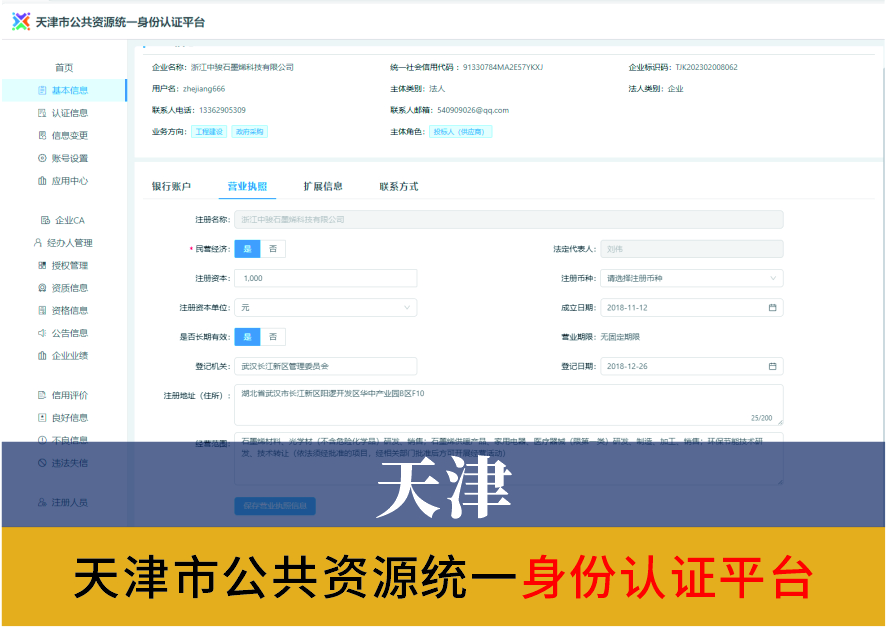Click the 注册地址 text area
Image resolution: width=886 pixels, height=627 pixels.
click(x=509, y=405)
